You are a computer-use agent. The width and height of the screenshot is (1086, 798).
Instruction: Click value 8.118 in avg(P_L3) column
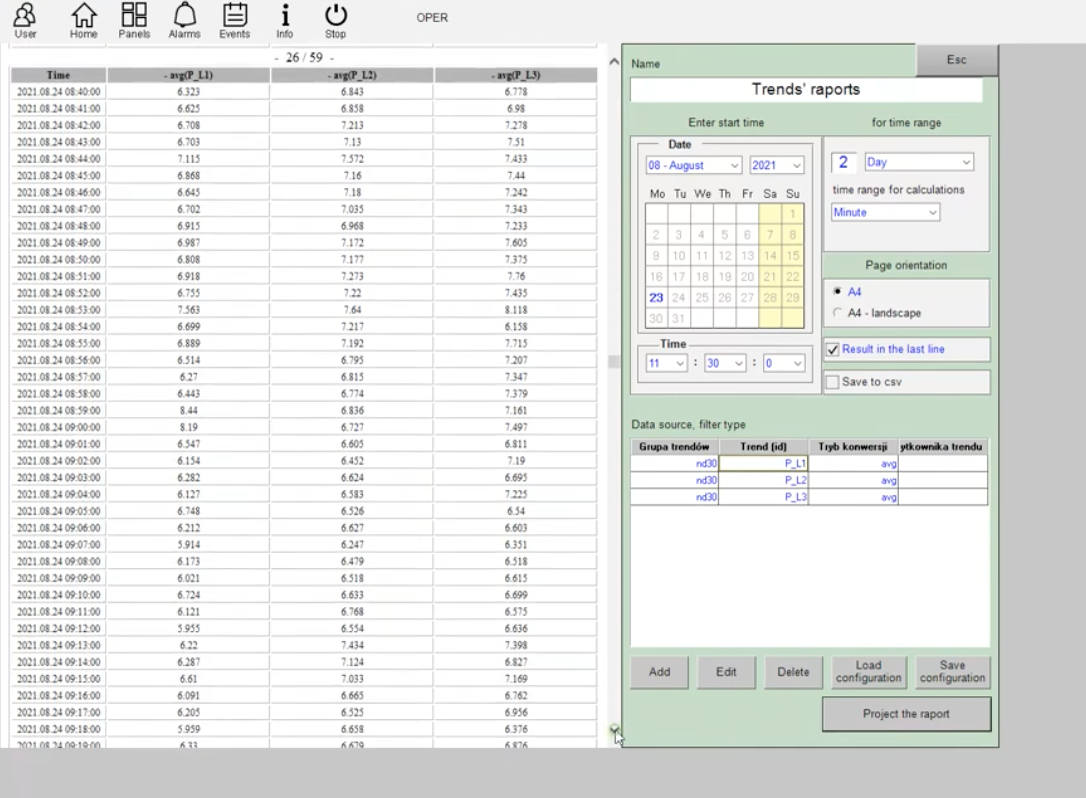click(516, 310)
